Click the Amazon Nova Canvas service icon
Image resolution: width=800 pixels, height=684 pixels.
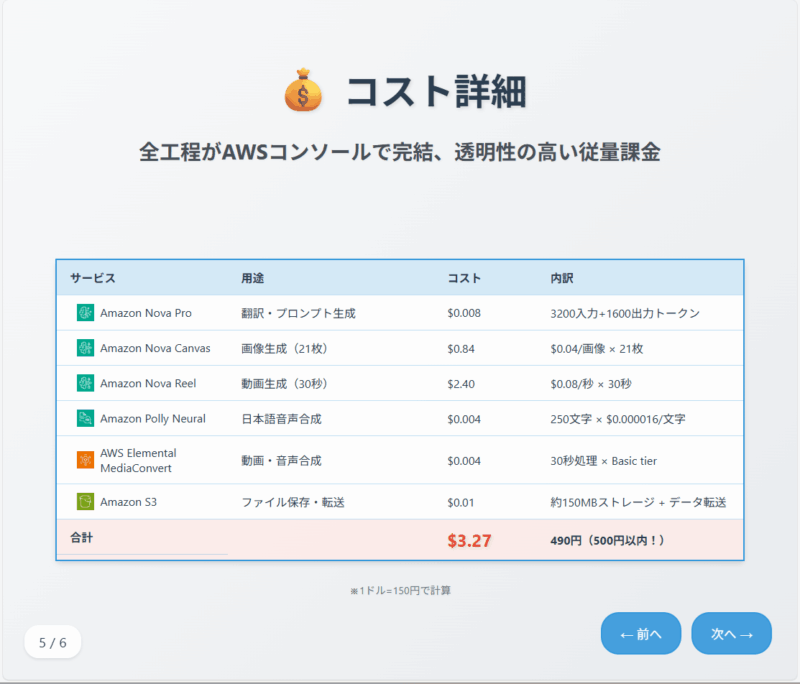85,348
